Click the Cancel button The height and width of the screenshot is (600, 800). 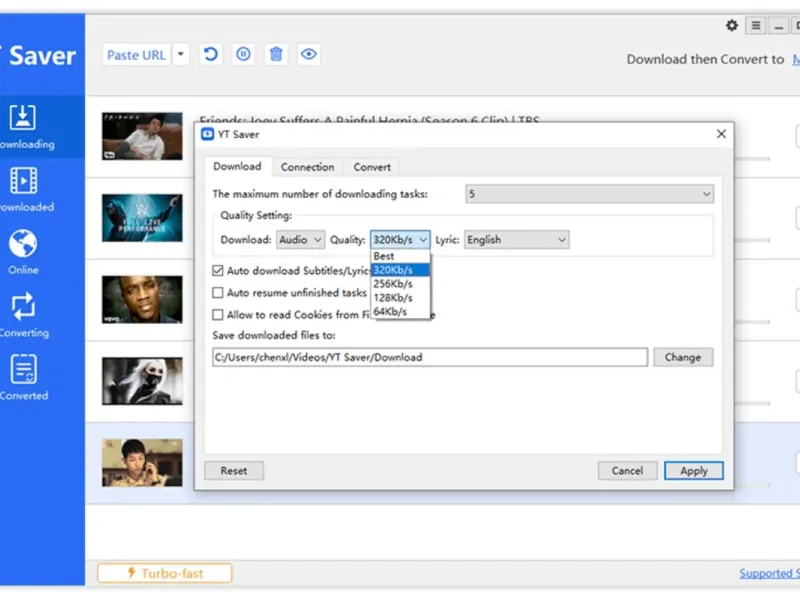coord(627,470)
